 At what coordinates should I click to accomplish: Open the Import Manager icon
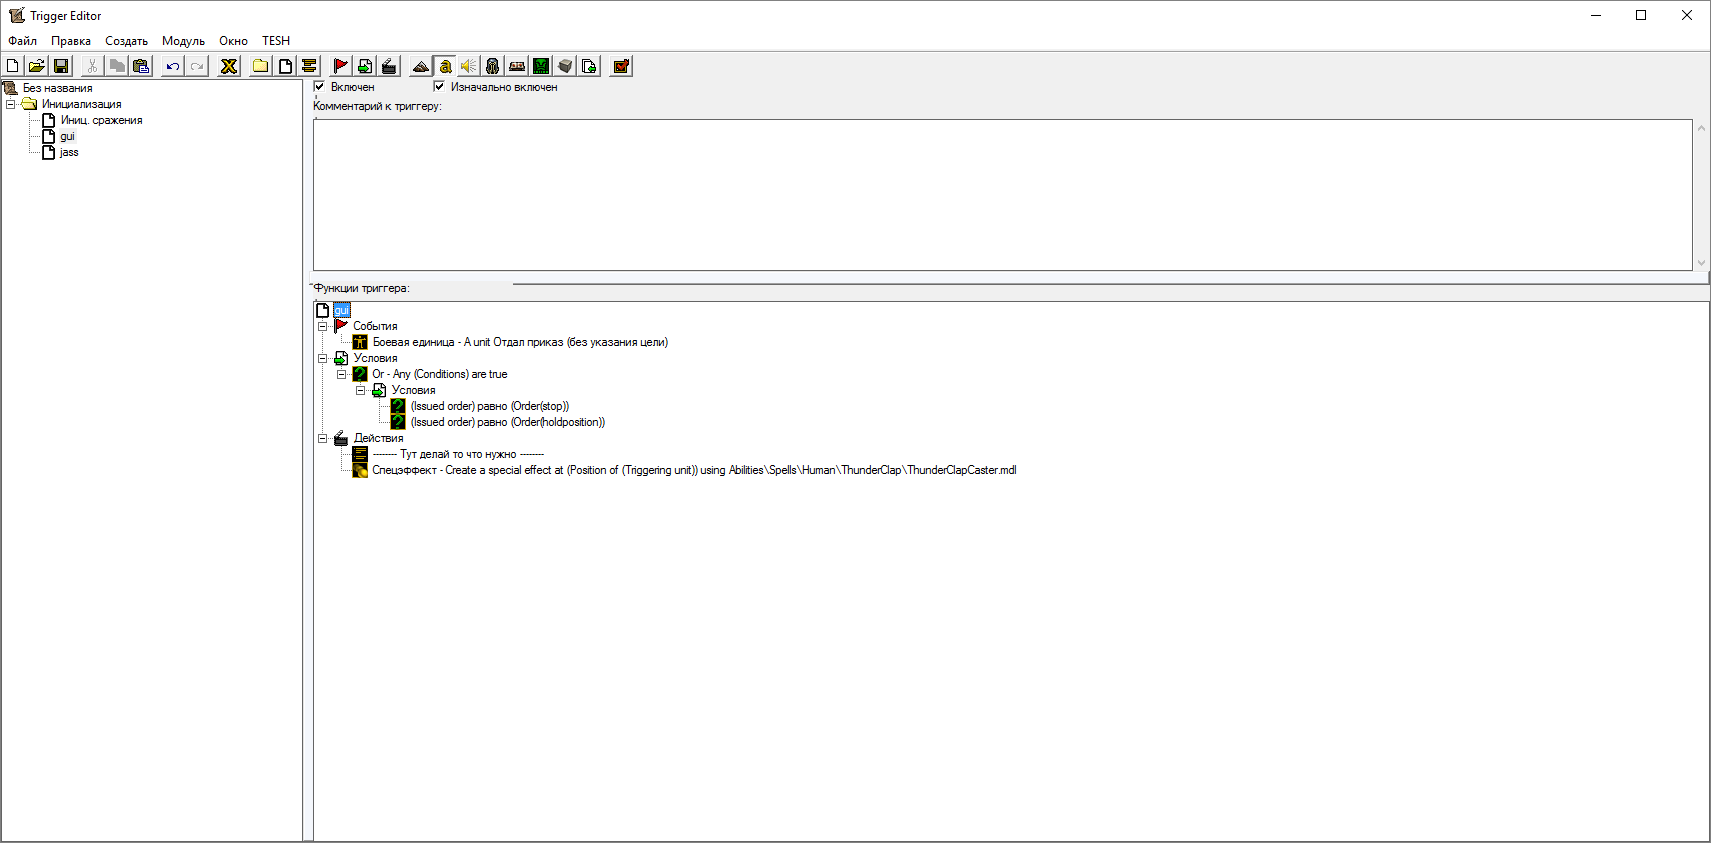click(589, 66)
